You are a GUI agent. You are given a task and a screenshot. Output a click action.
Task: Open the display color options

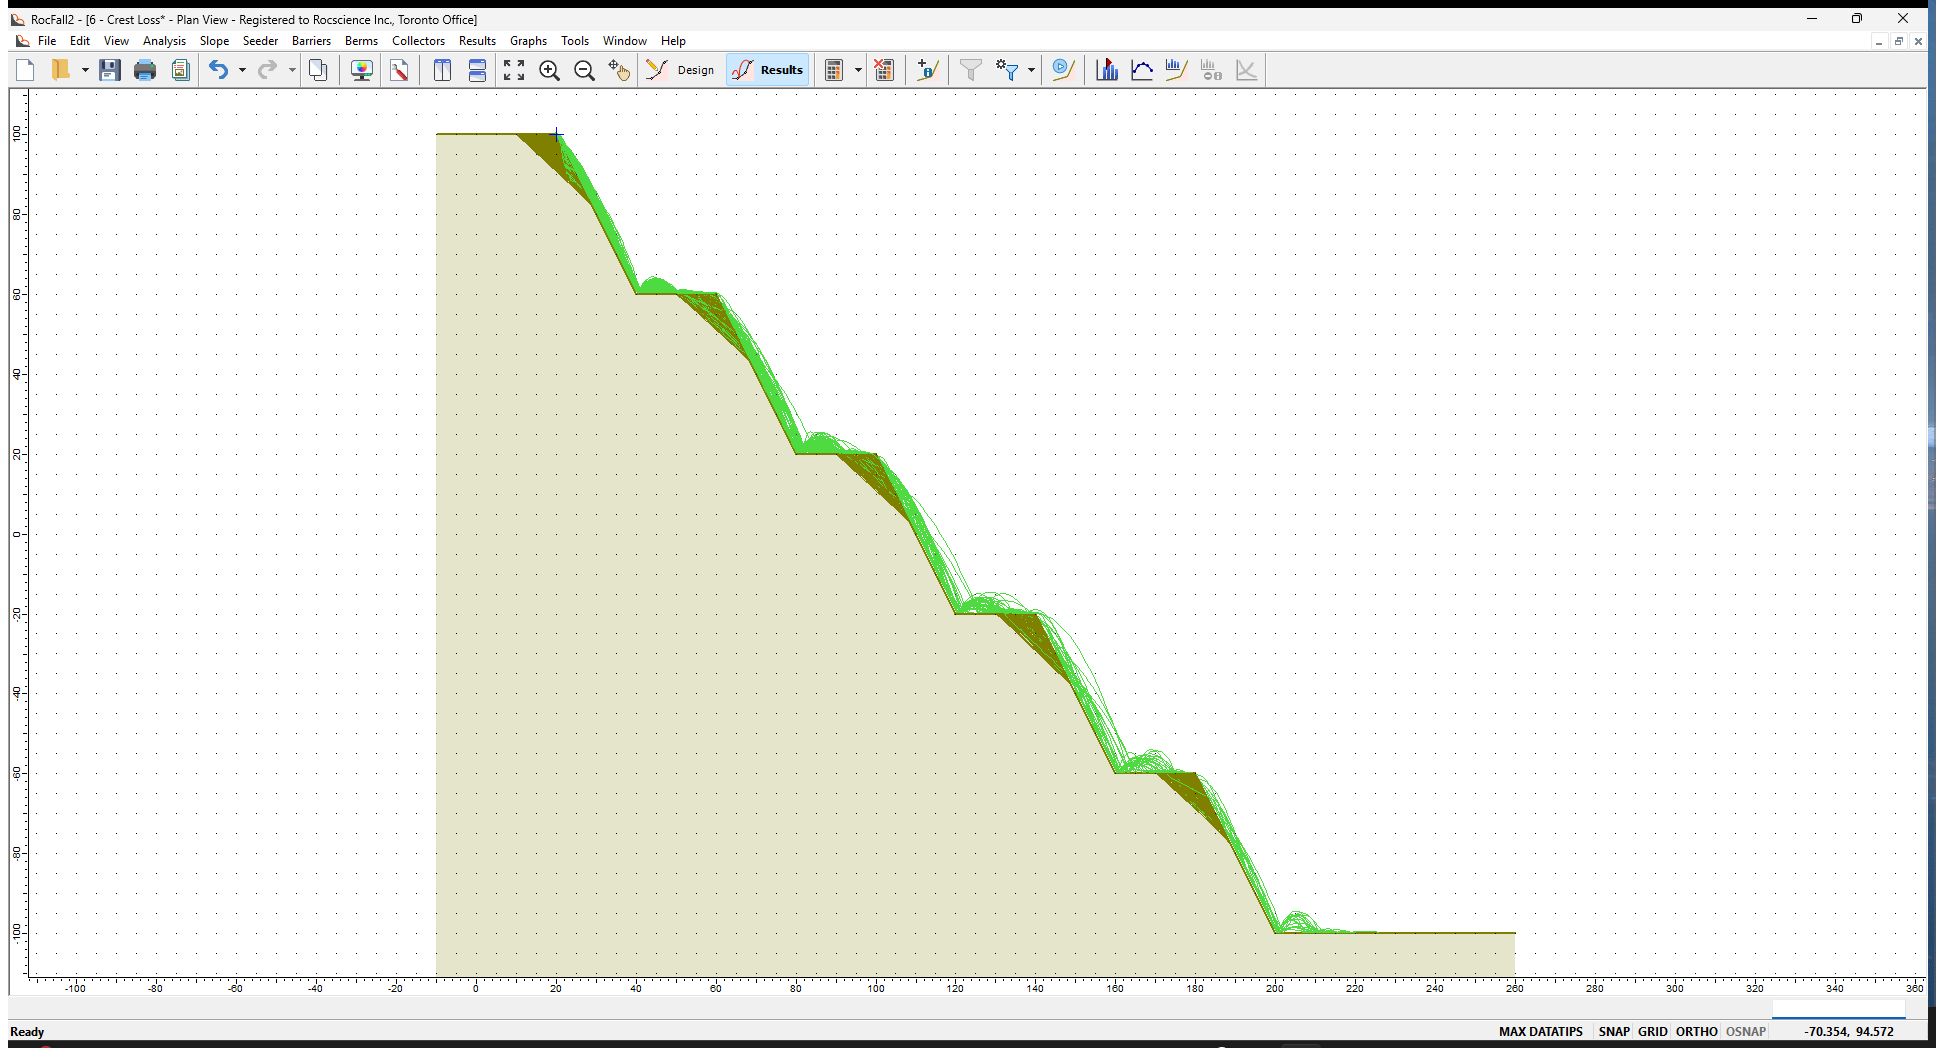[x=361, y=70]
